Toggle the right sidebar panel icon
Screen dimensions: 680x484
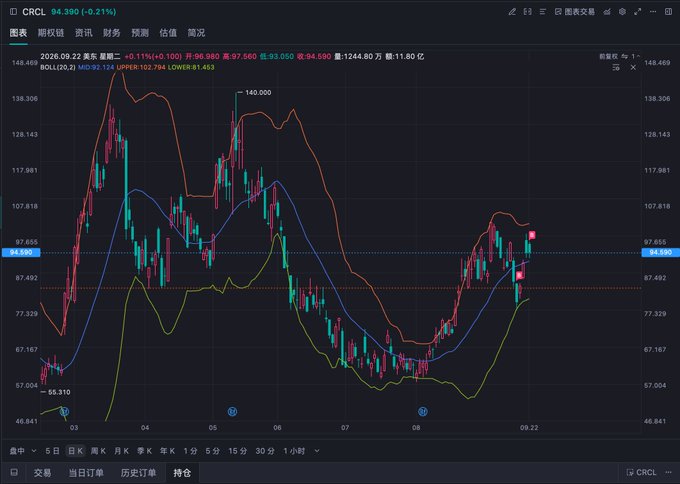pyautogui.click(x=668, y=12)
